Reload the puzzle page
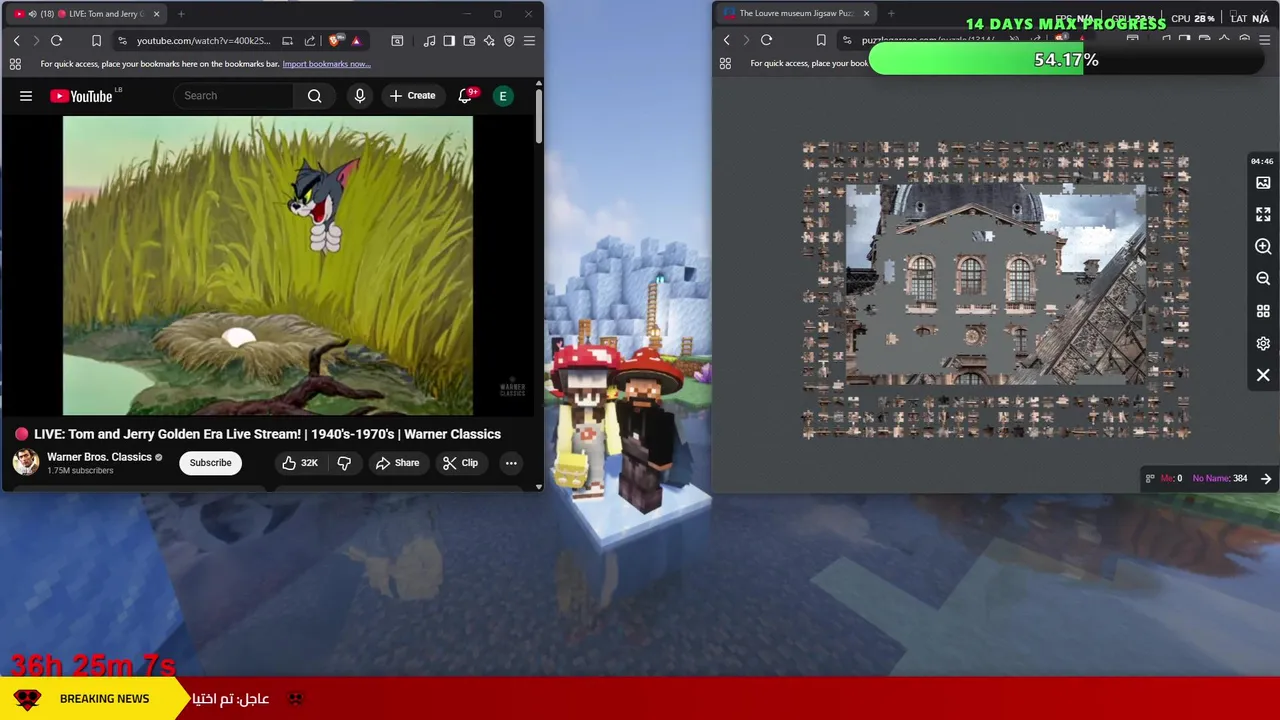This screenshot has width=1280, height=720. click(x=767, y=41)
